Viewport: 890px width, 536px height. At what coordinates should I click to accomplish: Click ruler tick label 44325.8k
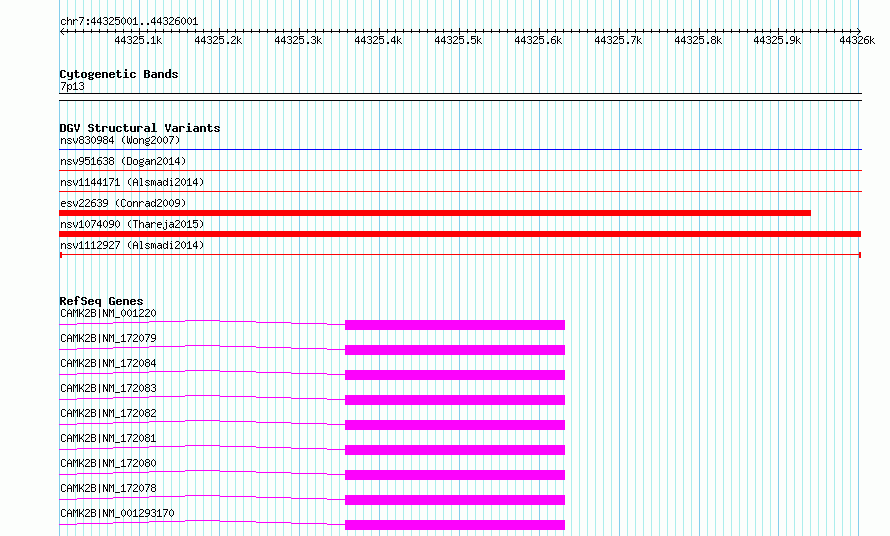click(x=698, y=40)
